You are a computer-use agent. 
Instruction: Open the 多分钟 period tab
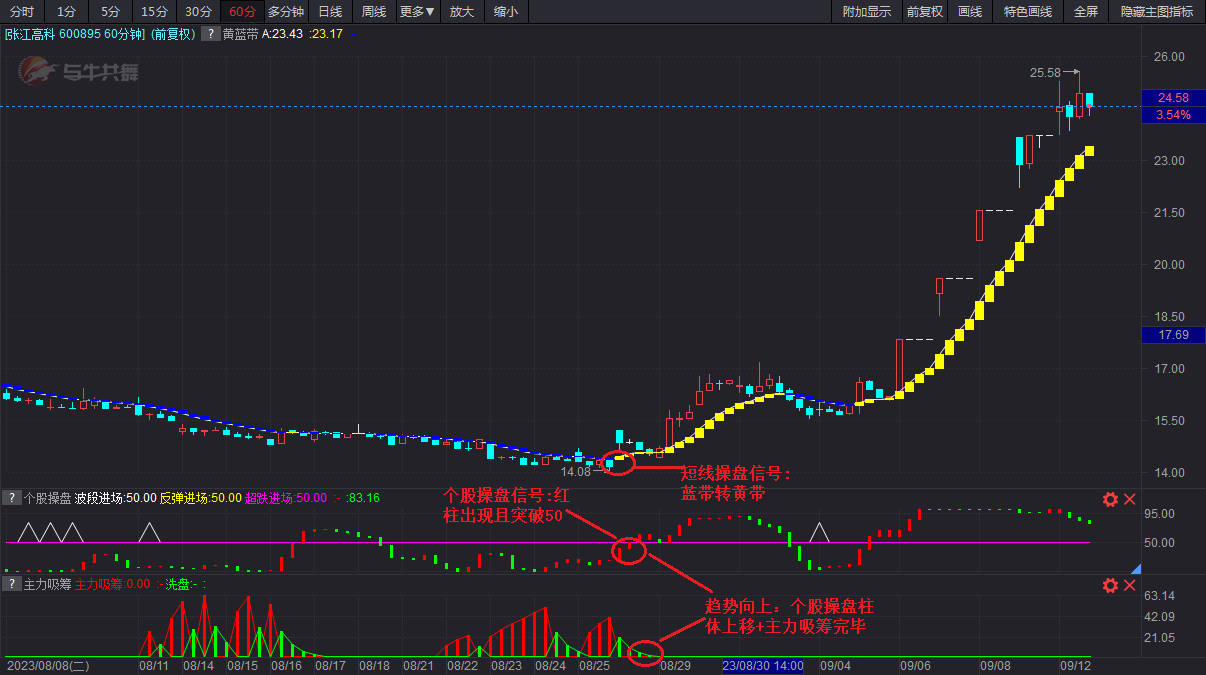coord(286,12)
